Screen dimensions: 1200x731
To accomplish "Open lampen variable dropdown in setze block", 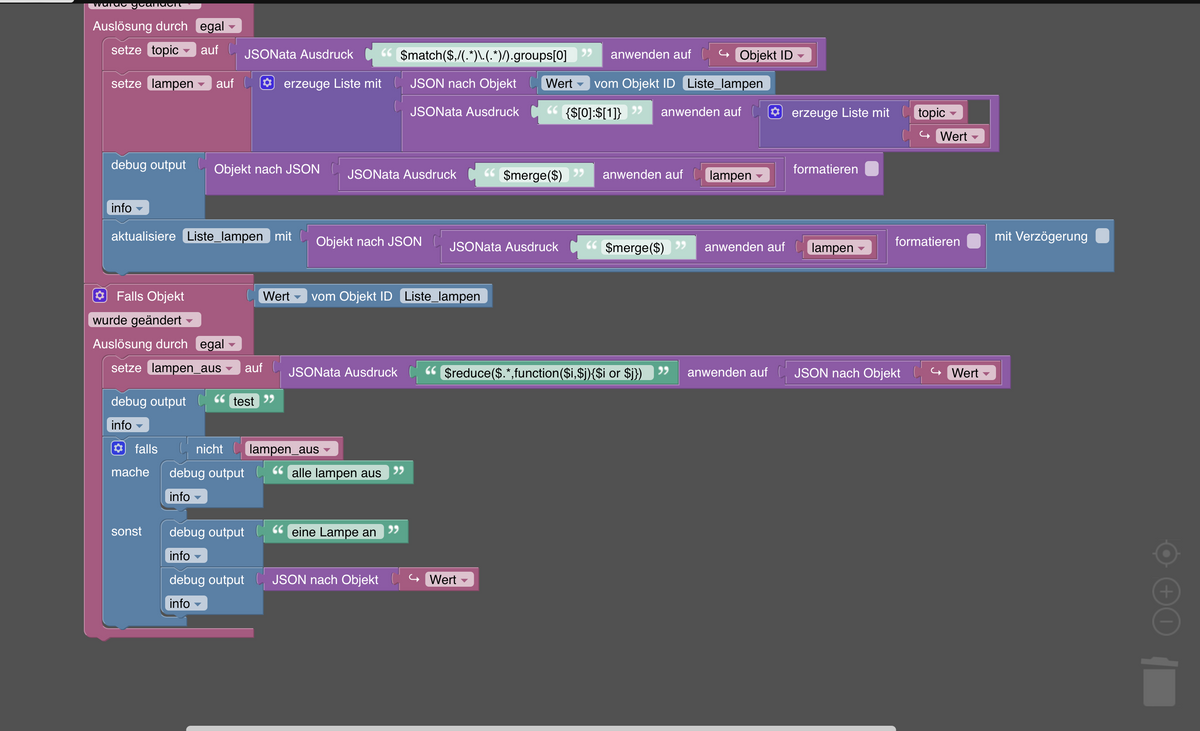I will click(179, 84).
